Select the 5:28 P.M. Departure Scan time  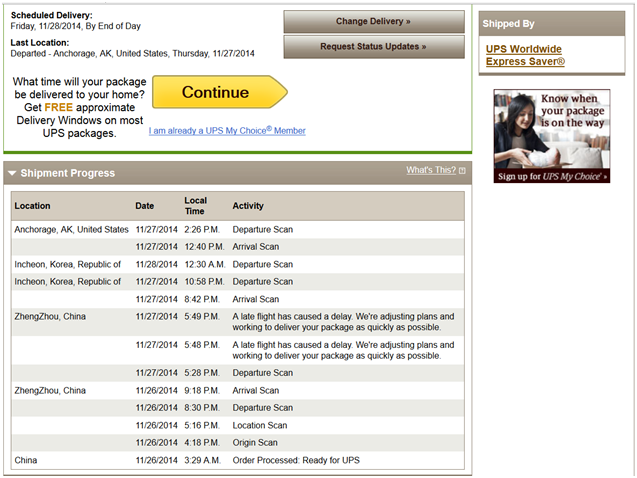click(202, 373)
